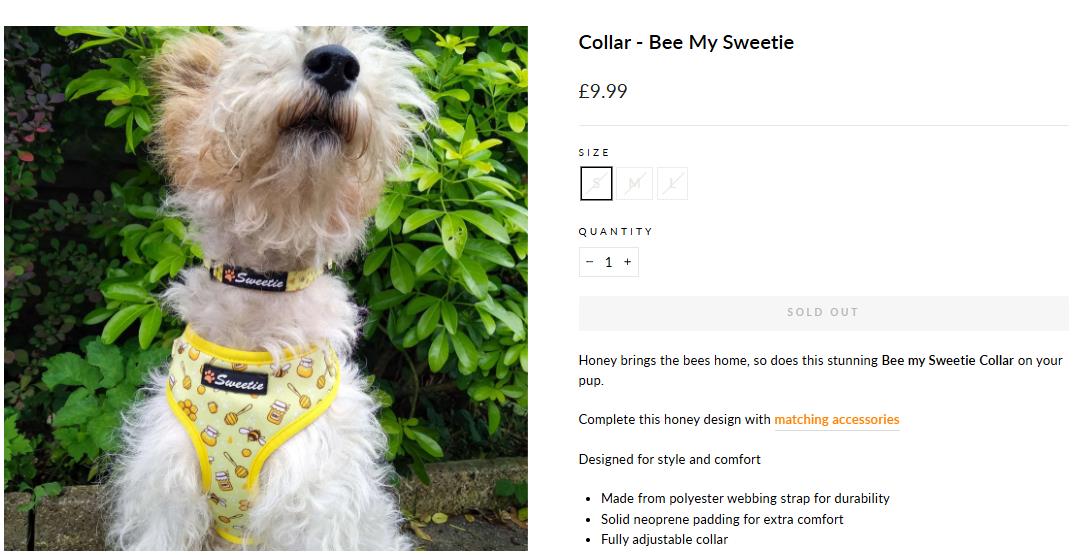Open the matching accessories link
The width and height of the screenshot is (1086, 555).
tap(836, 420)
